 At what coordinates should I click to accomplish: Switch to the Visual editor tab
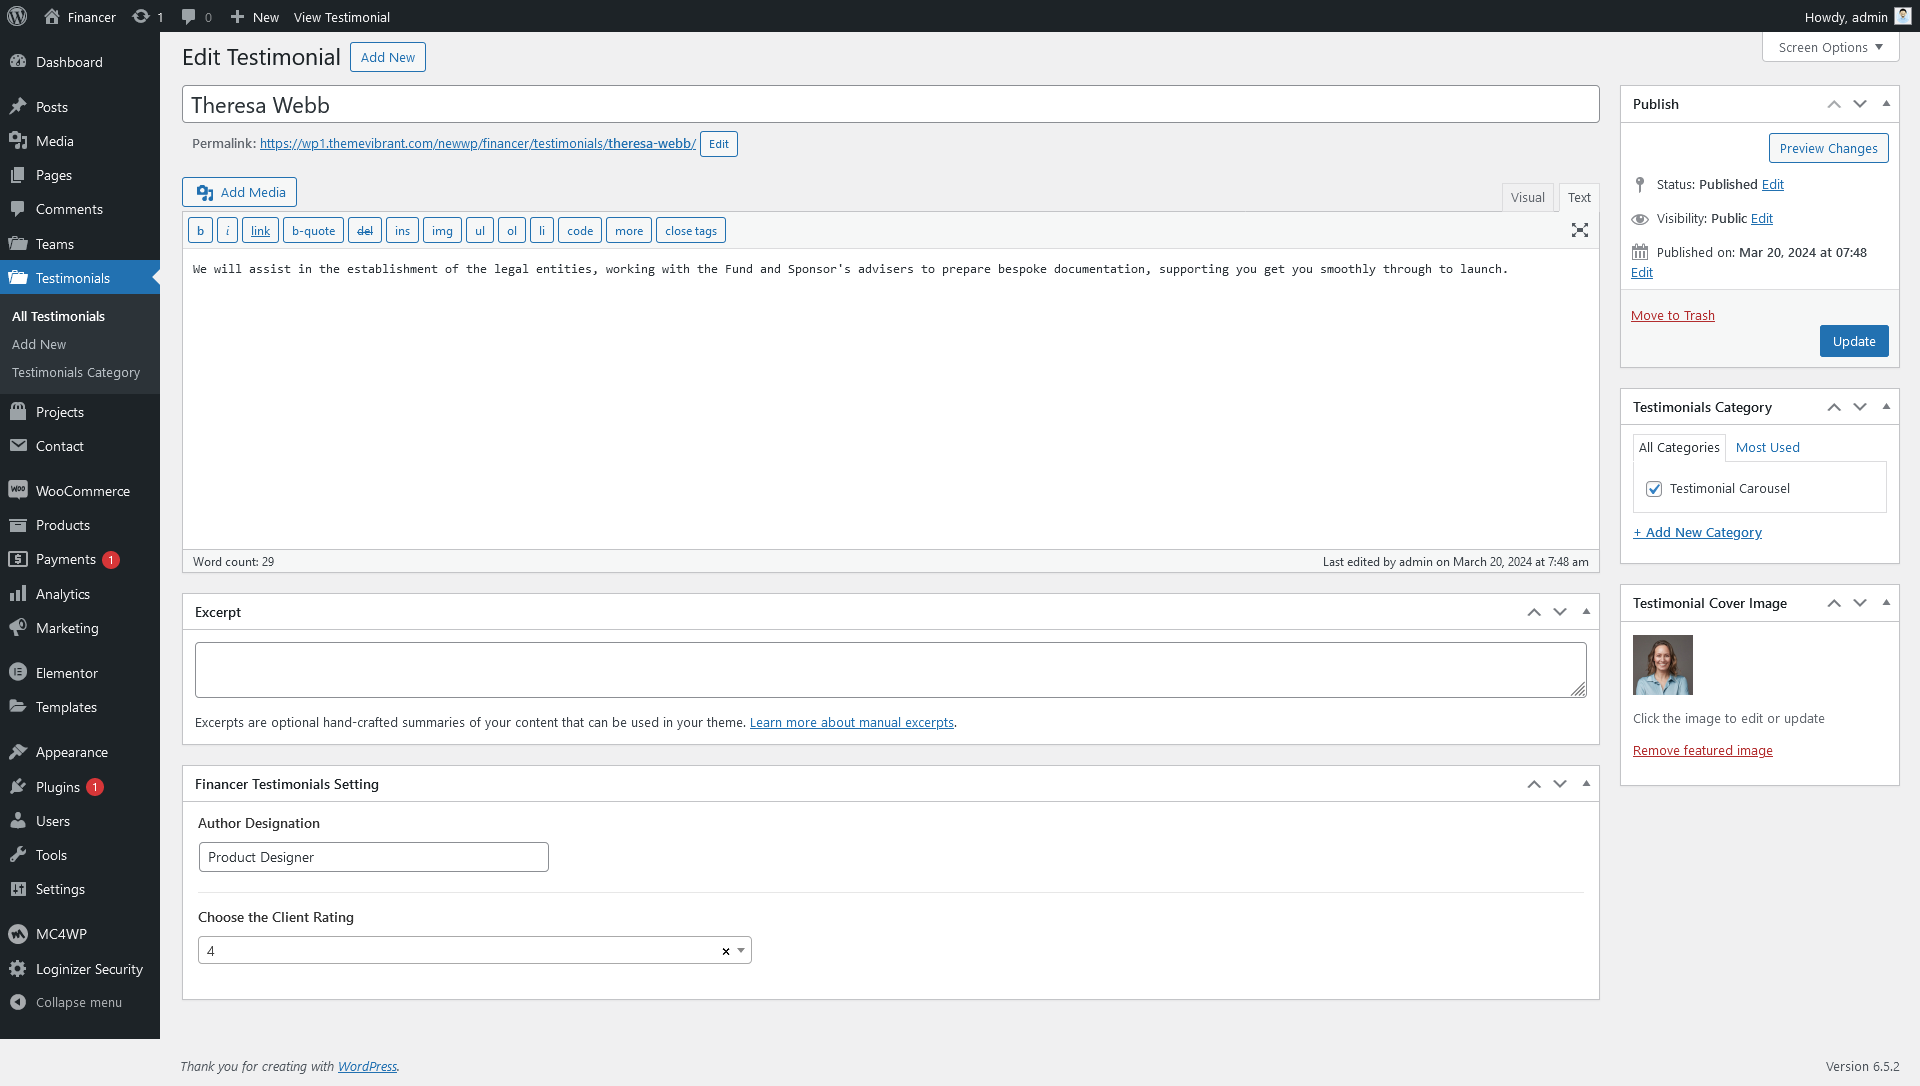click(x=1527, y=197)
